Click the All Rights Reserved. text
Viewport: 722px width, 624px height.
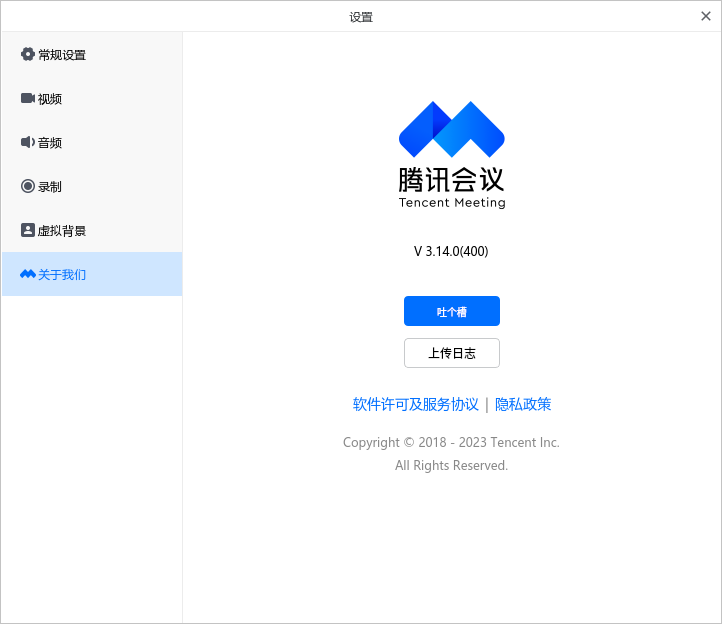click(x=451, y=465)
